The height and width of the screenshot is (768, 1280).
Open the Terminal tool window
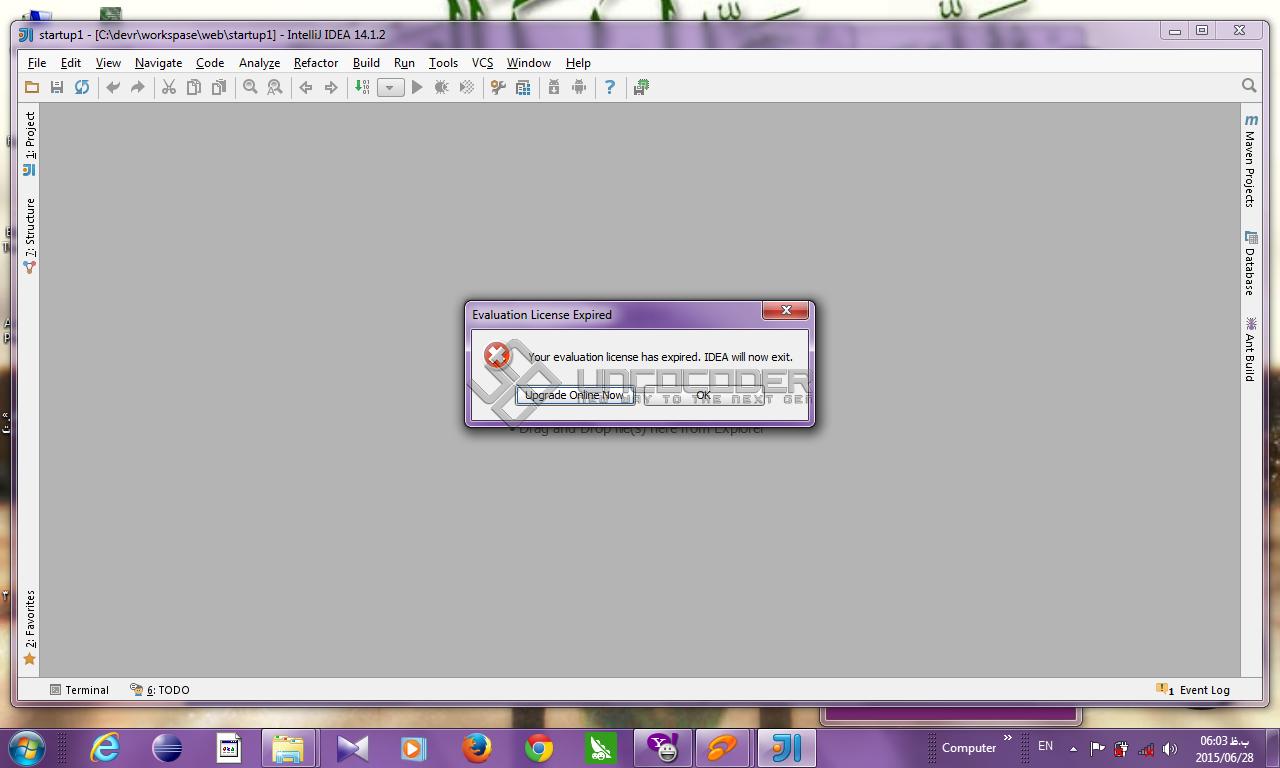point(79,690)
